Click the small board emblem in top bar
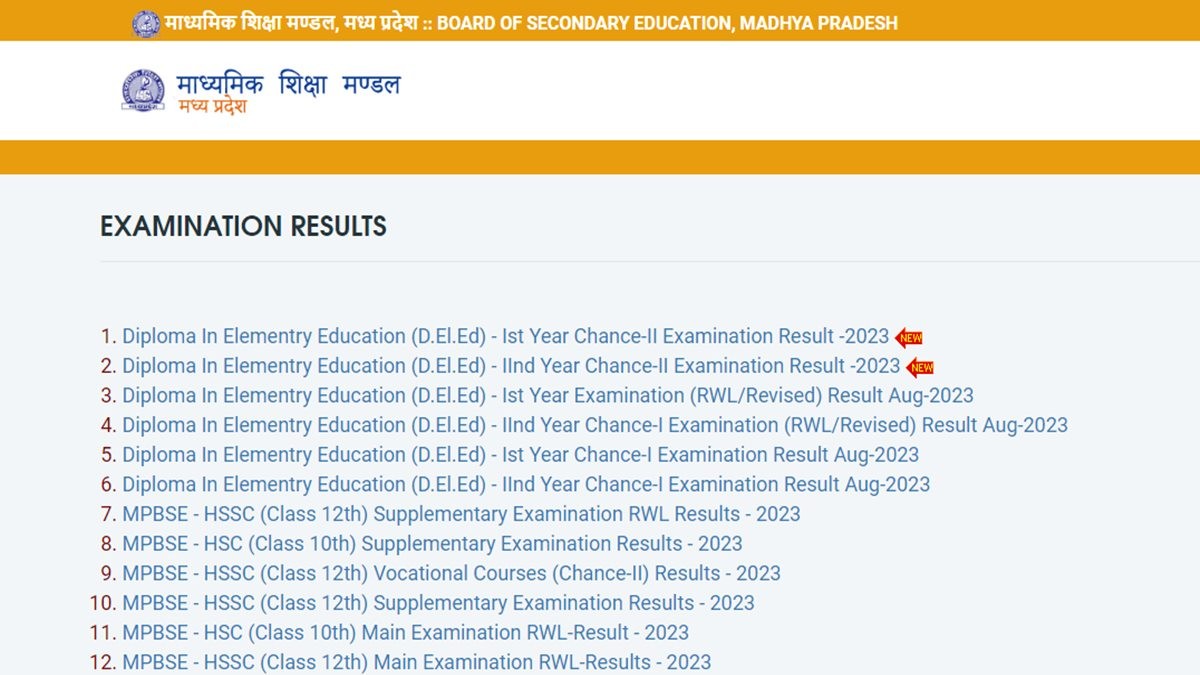Image resolution: width=1200 pixels, height=675 pixels. [146, 22]
